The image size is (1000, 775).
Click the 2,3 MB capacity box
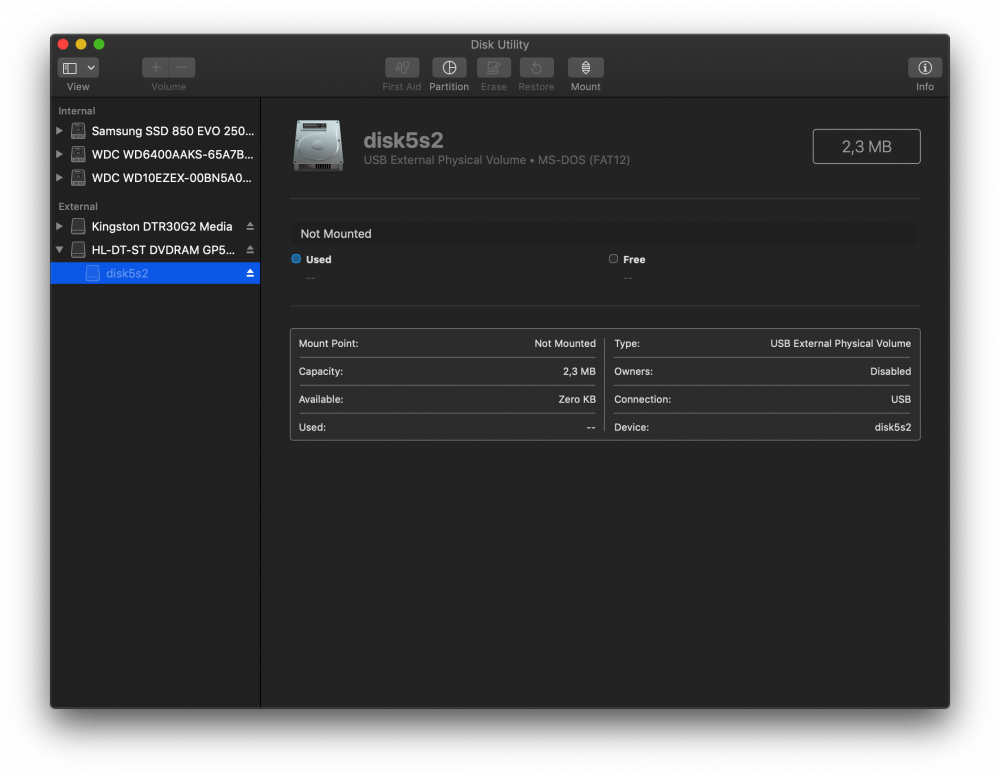[x=866, y=147]
